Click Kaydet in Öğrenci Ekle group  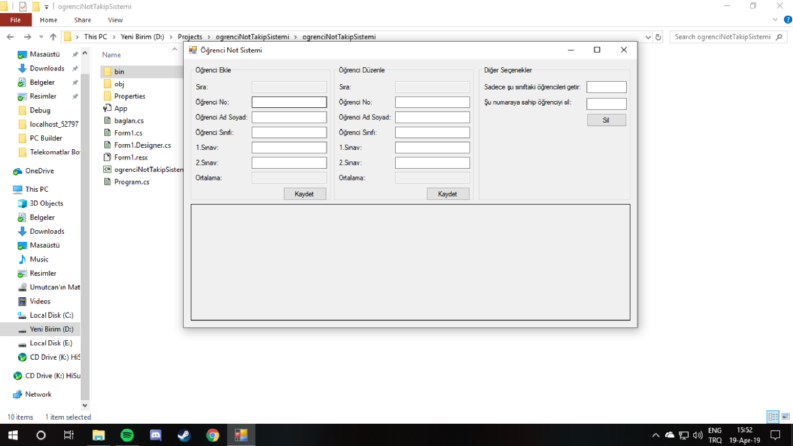pos(304,194)
